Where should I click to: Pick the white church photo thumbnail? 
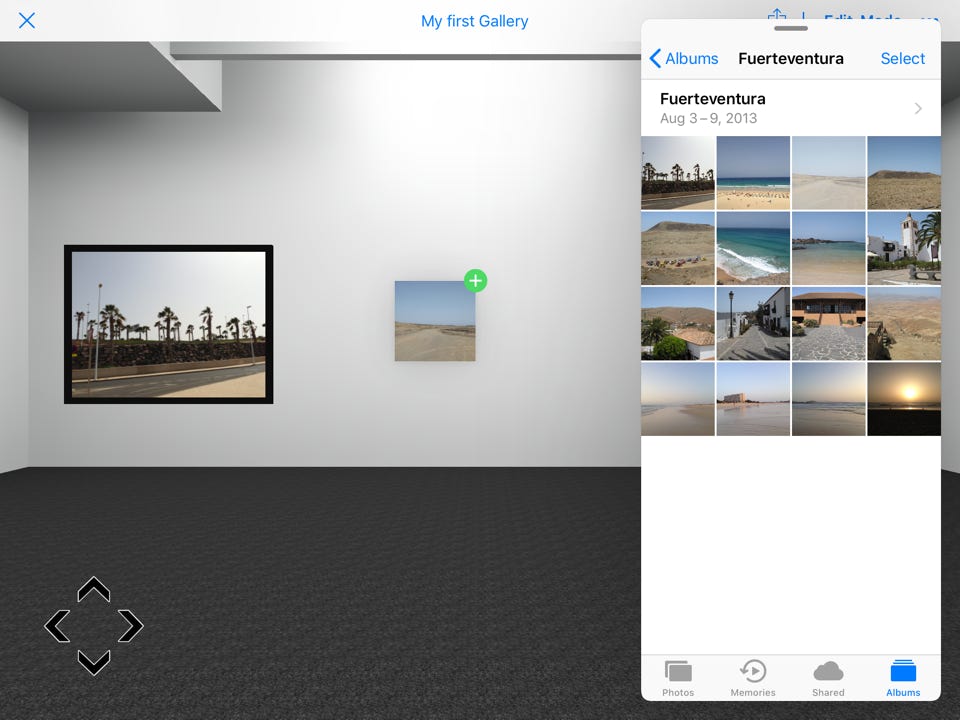tap(904, 248)
